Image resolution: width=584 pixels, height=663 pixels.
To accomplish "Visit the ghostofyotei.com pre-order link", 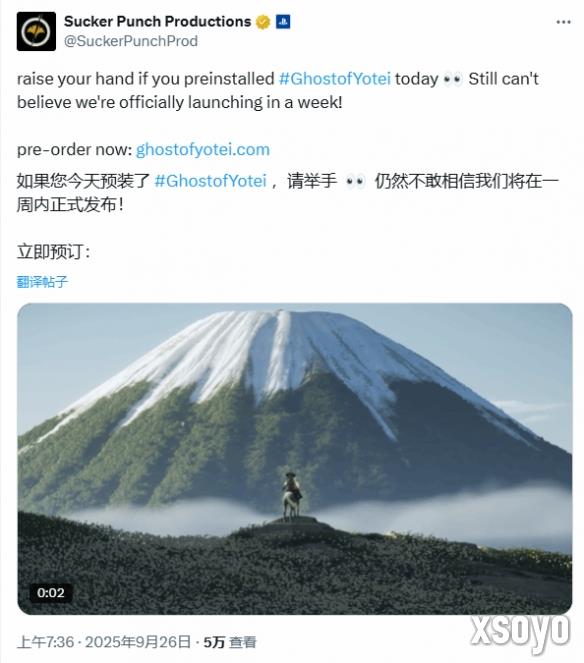I will pos(203,150).
